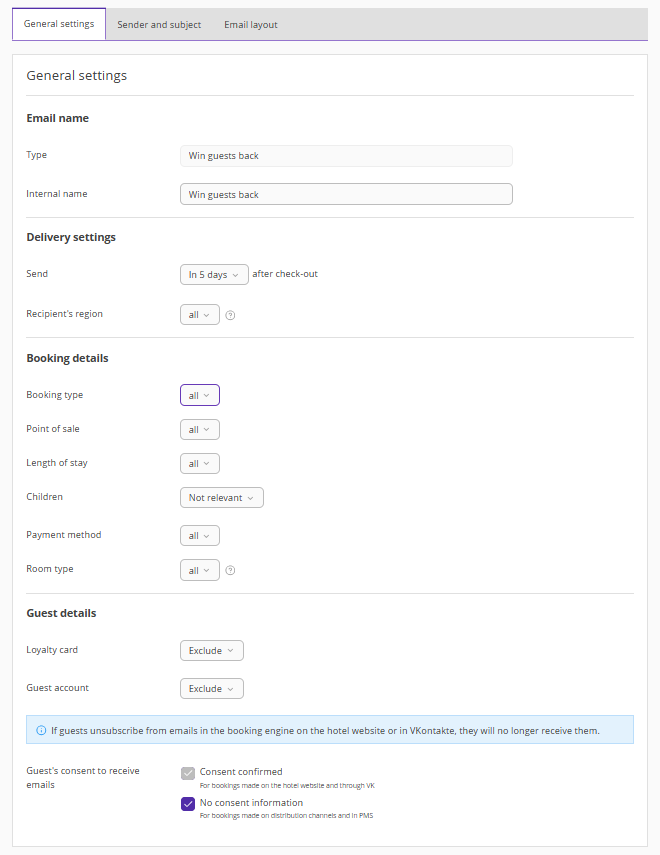Click help icon beside Room type dropdown
The width and height of the screenshot is (660, 855).
pyautogui.click(x=230, y=571)
